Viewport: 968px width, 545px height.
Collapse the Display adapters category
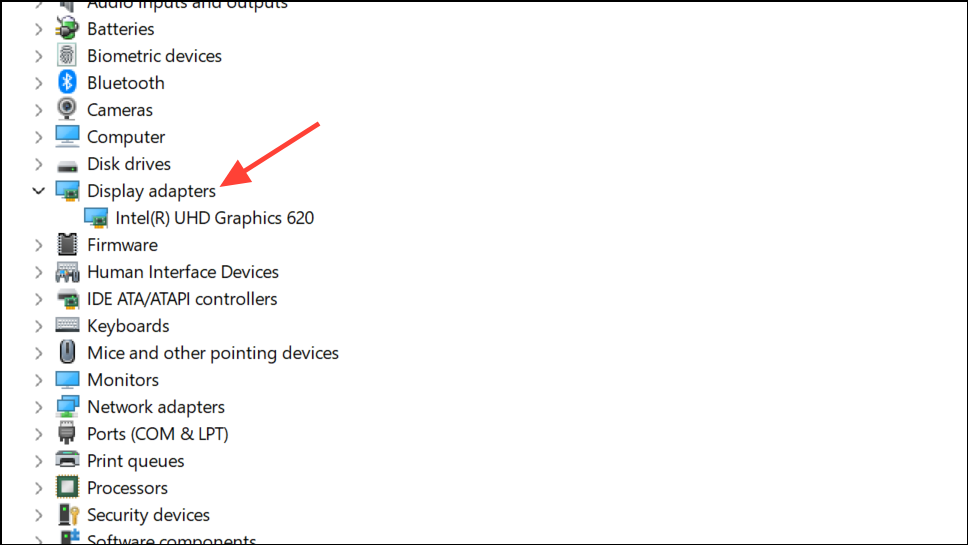tap(38, 191)
